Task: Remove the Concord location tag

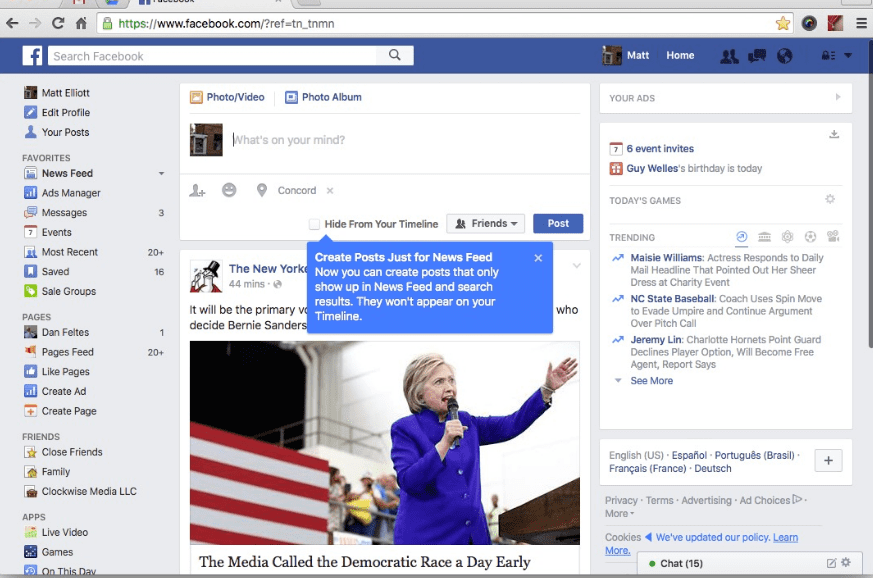Action: (330, 191)
